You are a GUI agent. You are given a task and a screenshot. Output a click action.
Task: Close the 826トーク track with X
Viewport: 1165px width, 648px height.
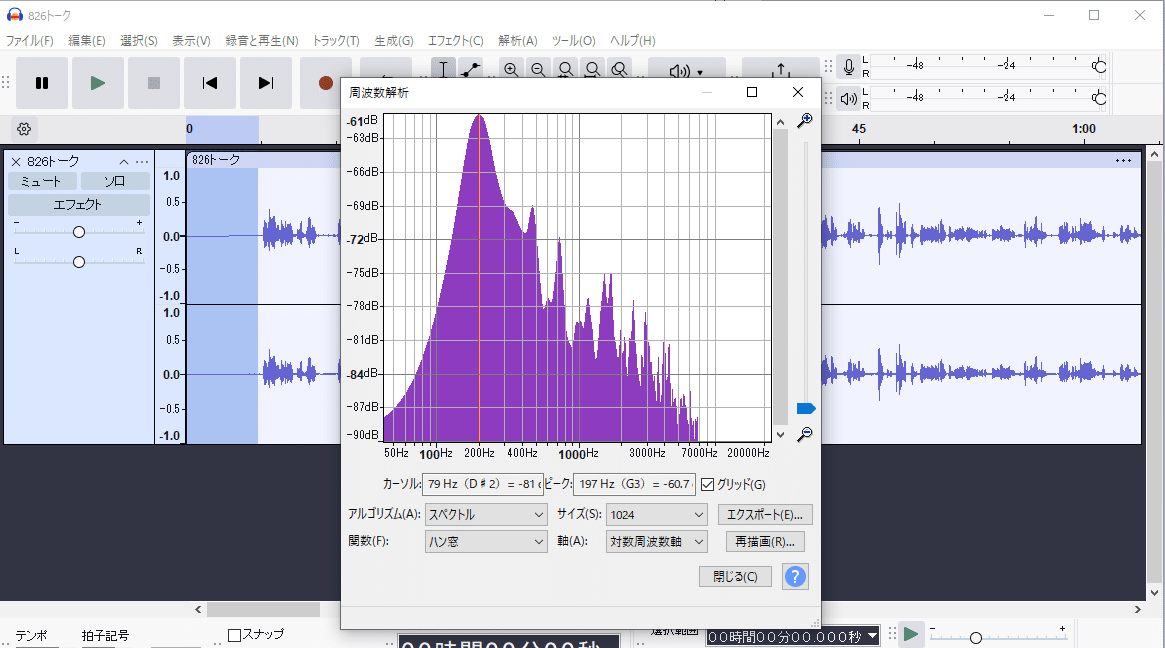16,161
